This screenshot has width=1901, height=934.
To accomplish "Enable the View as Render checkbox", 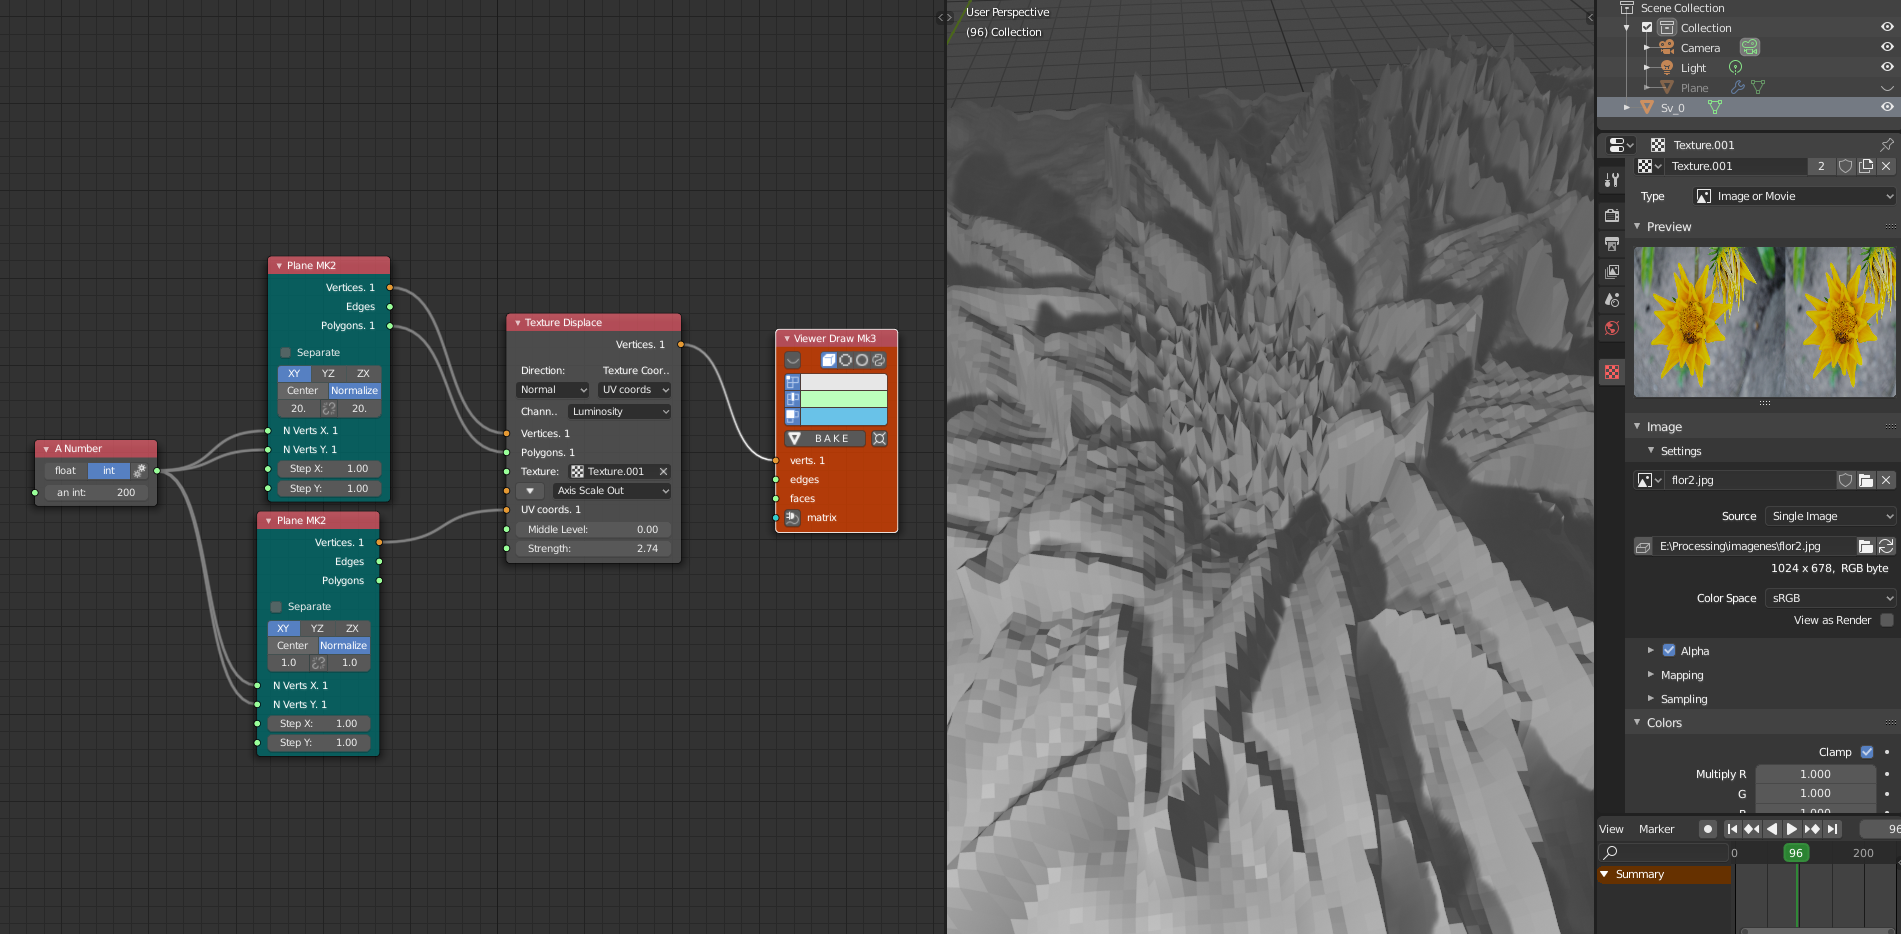I will (1886, 620).
